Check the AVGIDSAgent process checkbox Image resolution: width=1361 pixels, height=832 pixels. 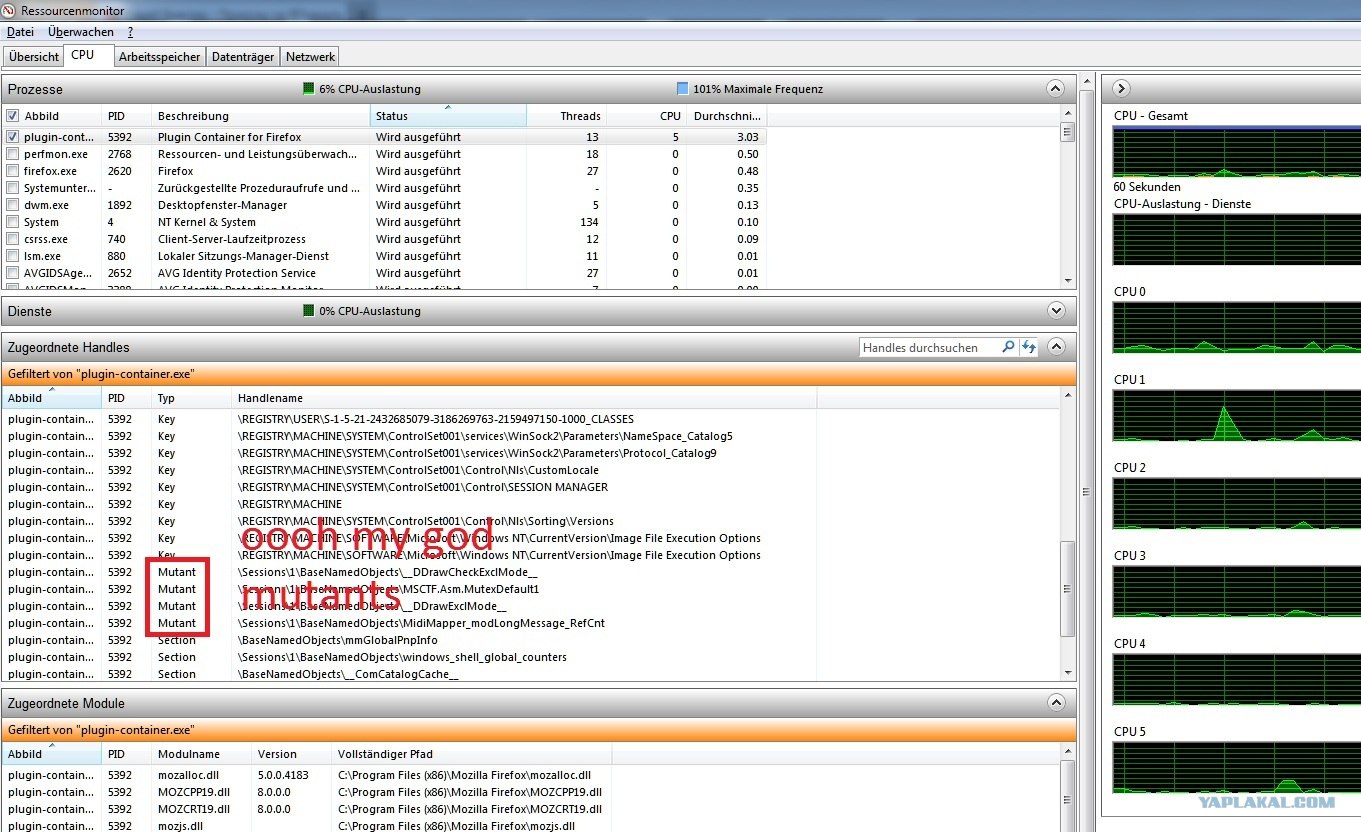click(12, 273)
